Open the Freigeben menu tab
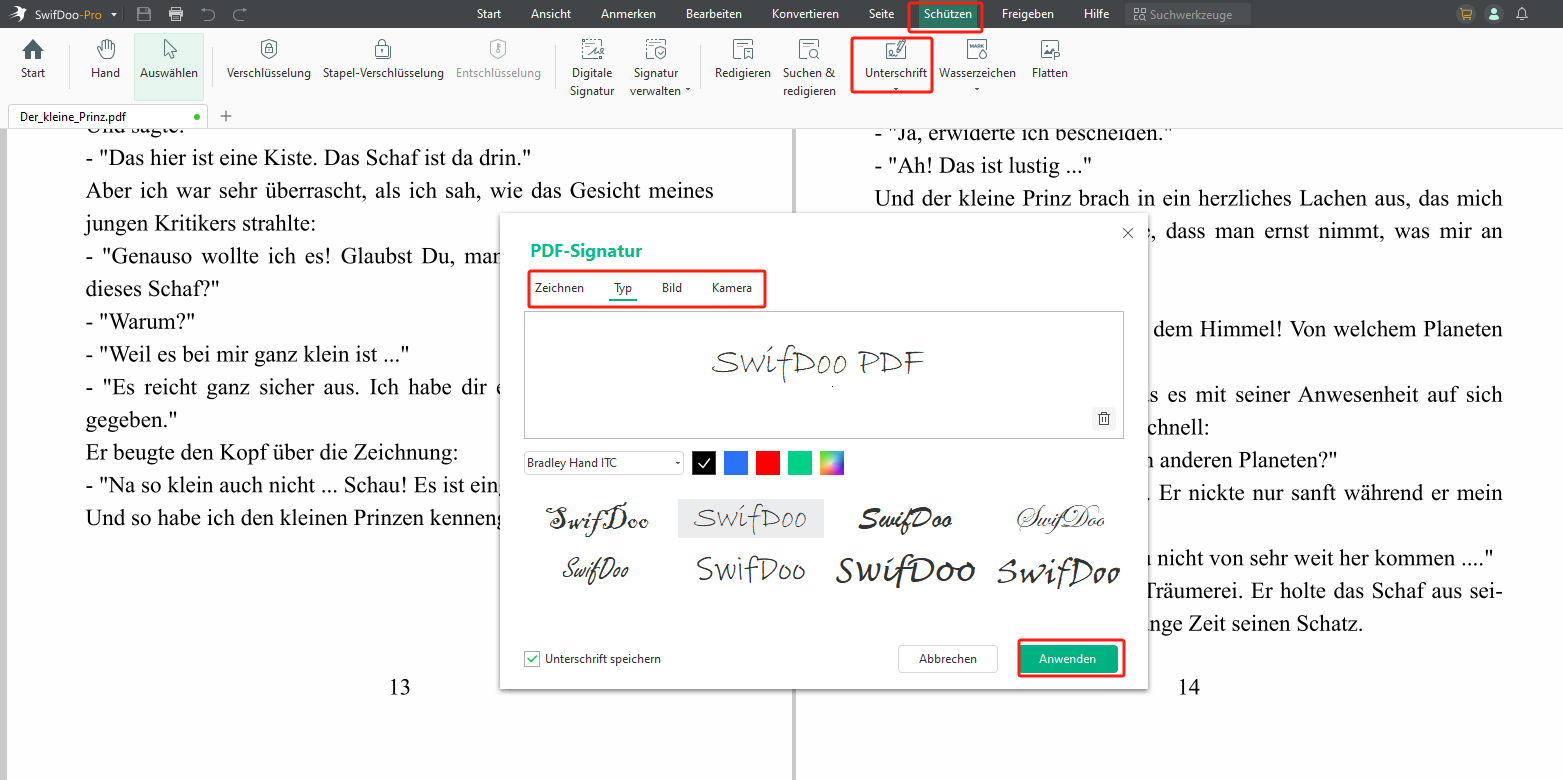This screenshot has width=1563, height=780. click(1027, 14)
